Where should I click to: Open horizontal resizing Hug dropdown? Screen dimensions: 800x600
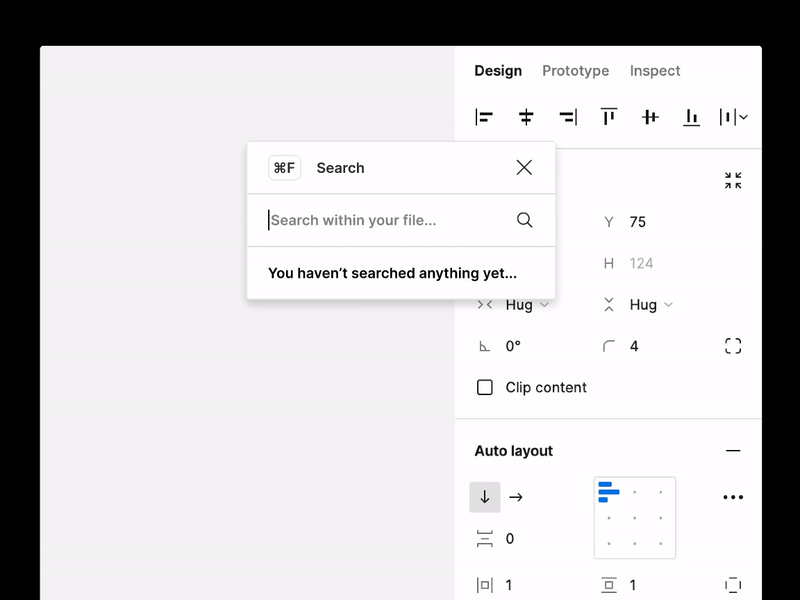(x=527, y=305)
